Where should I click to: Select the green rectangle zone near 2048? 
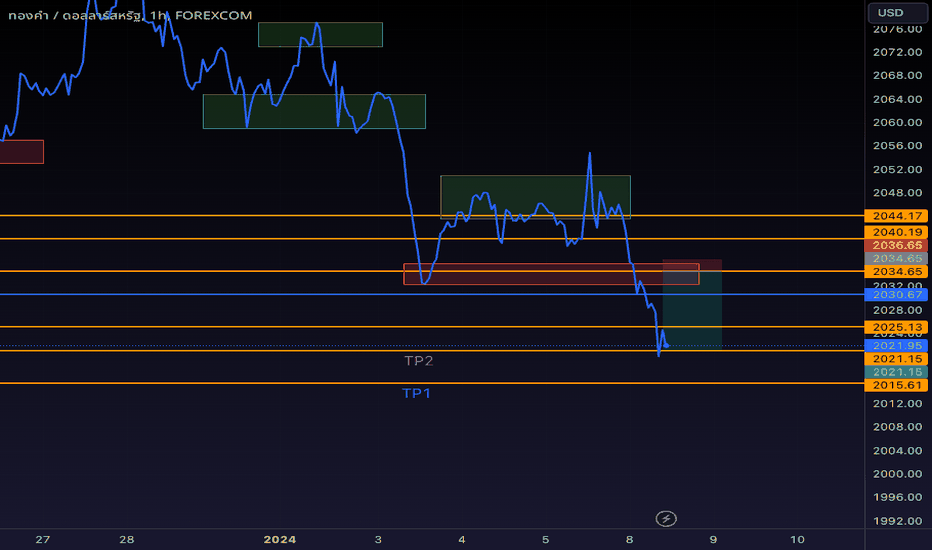pos(536,197)
